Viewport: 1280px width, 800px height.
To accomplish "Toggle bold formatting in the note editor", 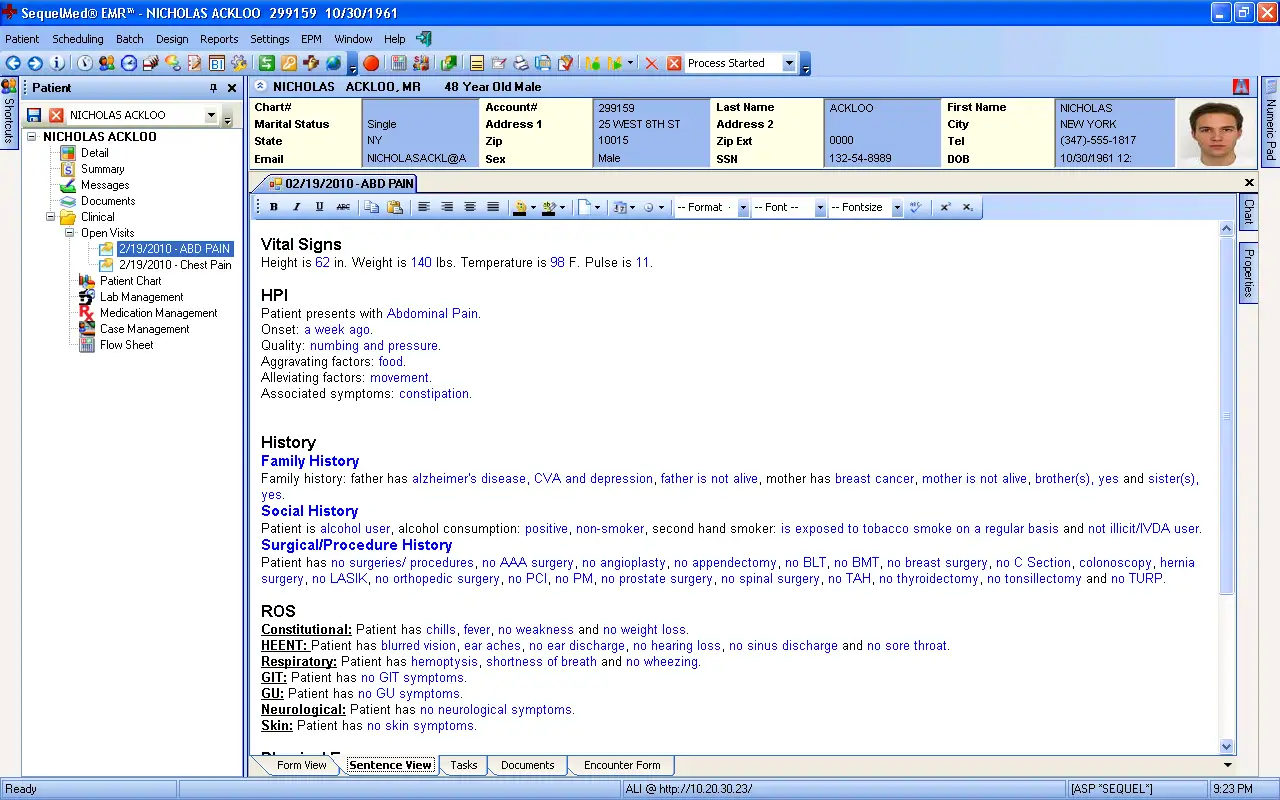I will 273,207.
